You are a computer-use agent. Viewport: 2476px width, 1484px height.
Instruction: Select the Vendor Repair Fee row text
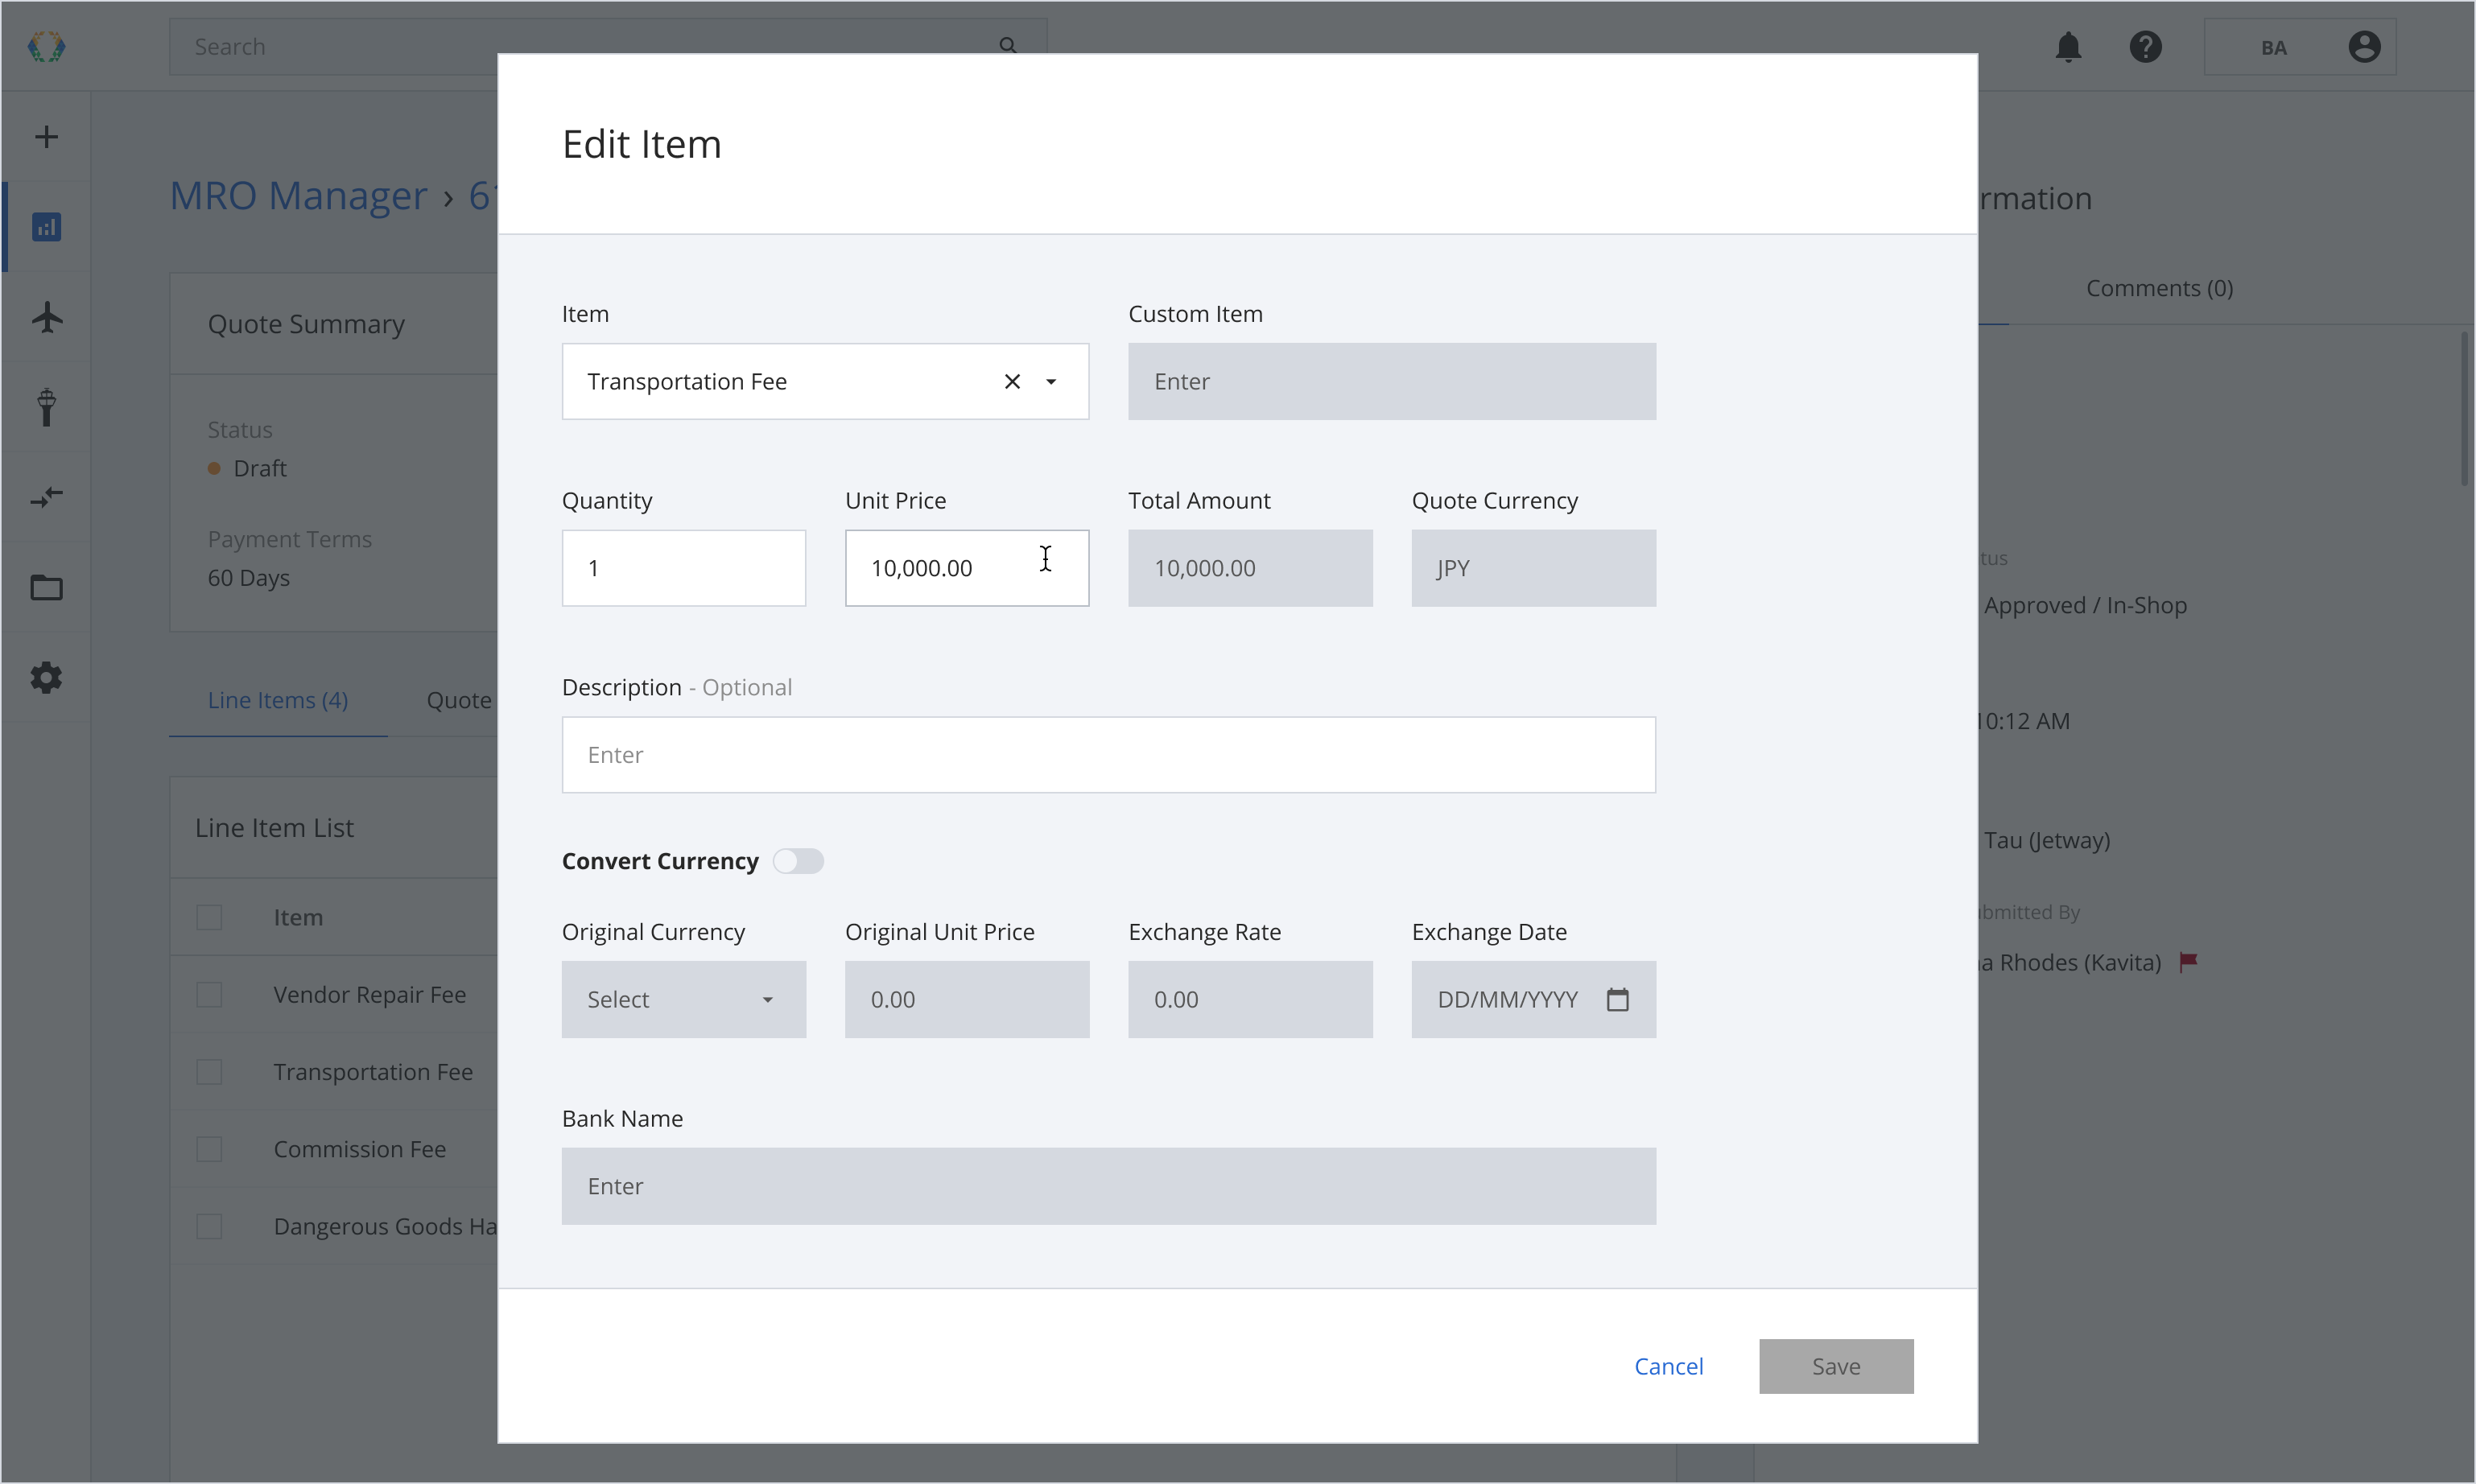[x=370, y=994]
